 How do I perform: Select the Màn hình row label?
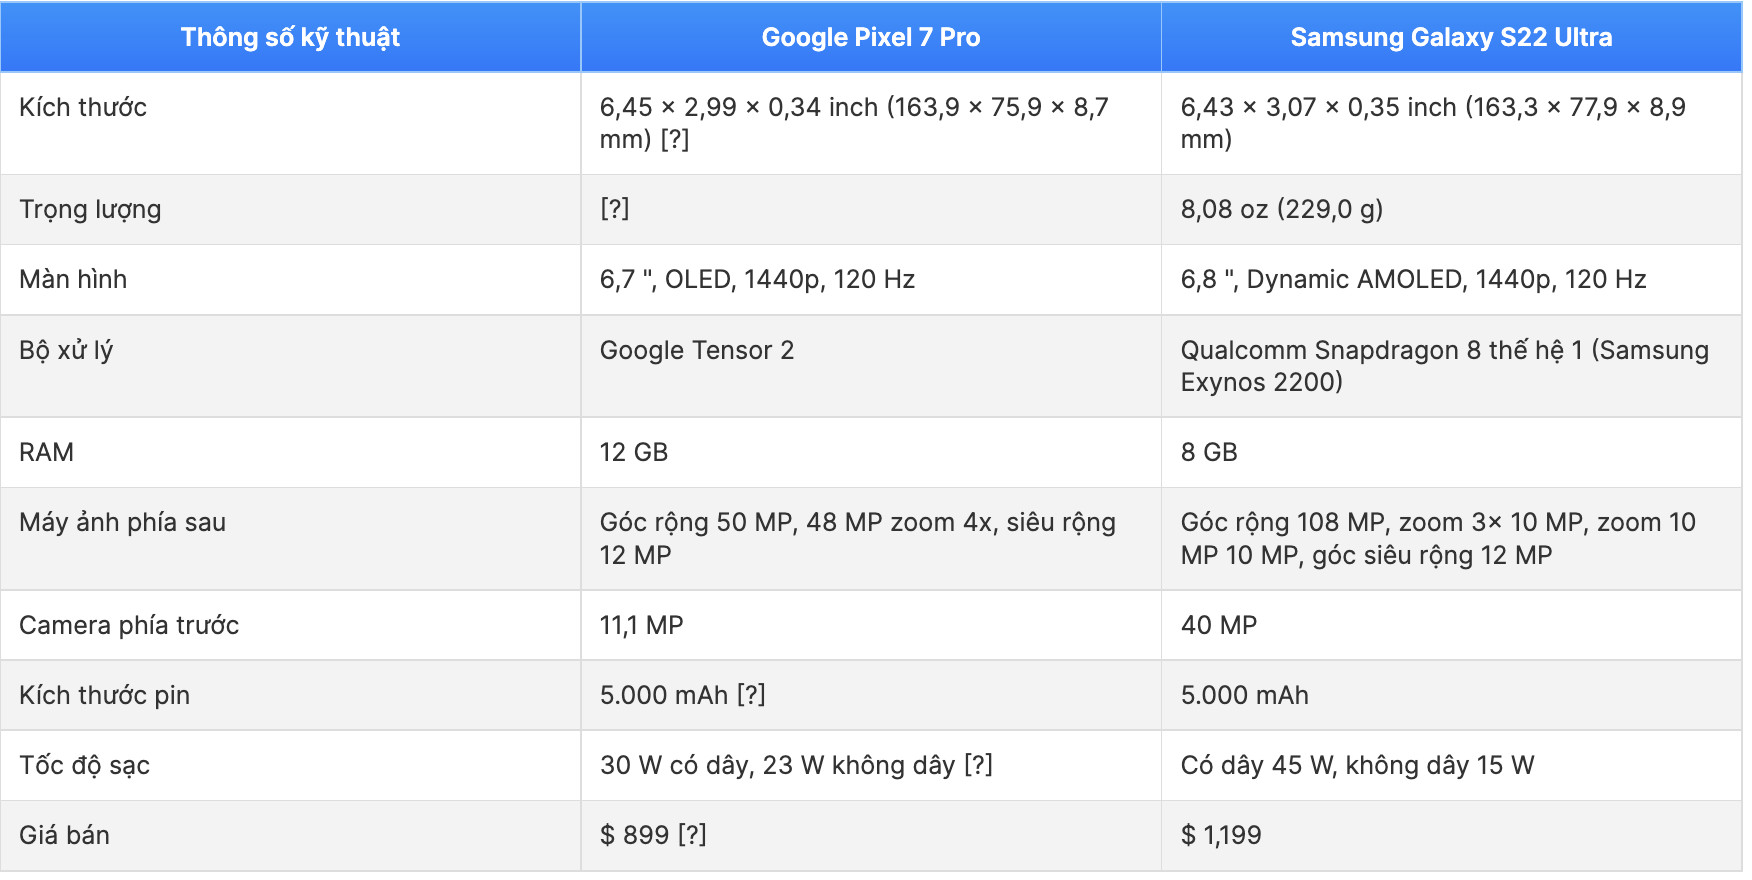coord(73,280)
